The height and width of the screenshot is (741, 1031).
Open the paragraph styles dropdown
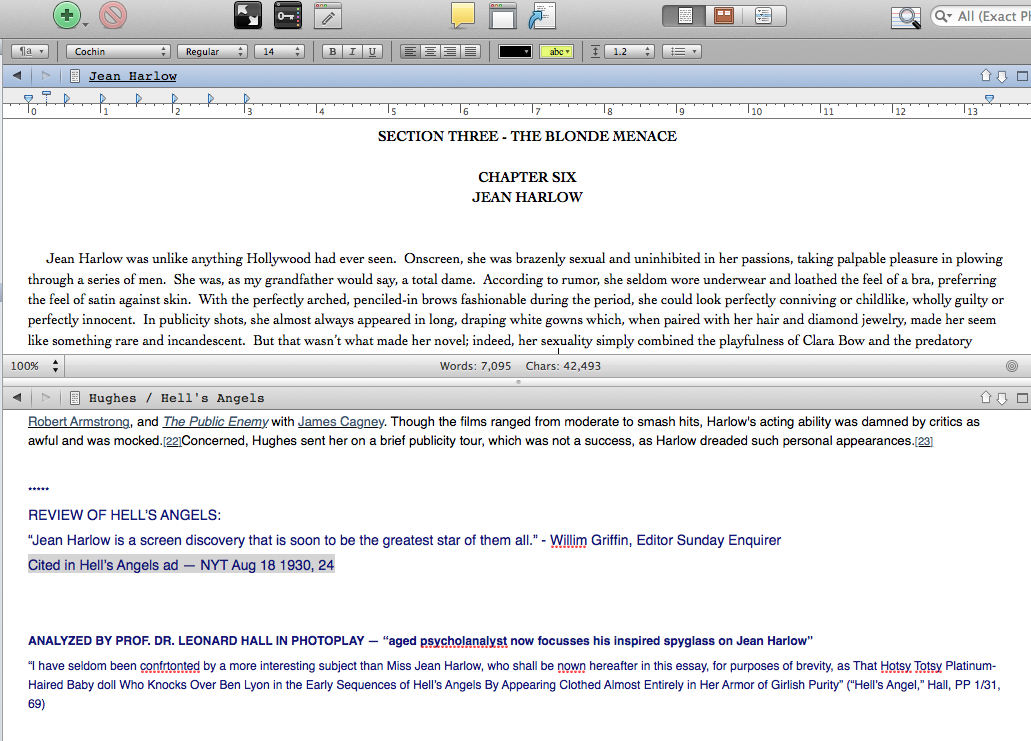click(x=30, y=51)
